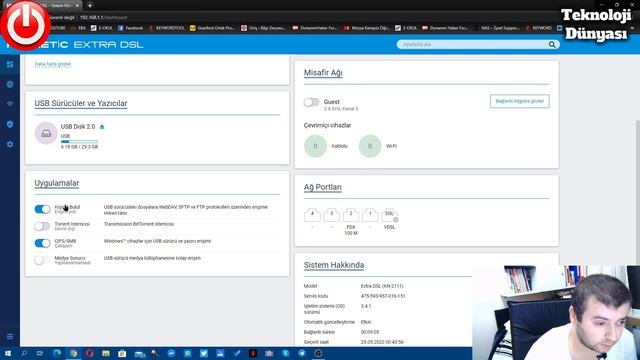Open the Uygulamalar heading link
The height and width of the screenshot is (360, 640).
[57, 183]
